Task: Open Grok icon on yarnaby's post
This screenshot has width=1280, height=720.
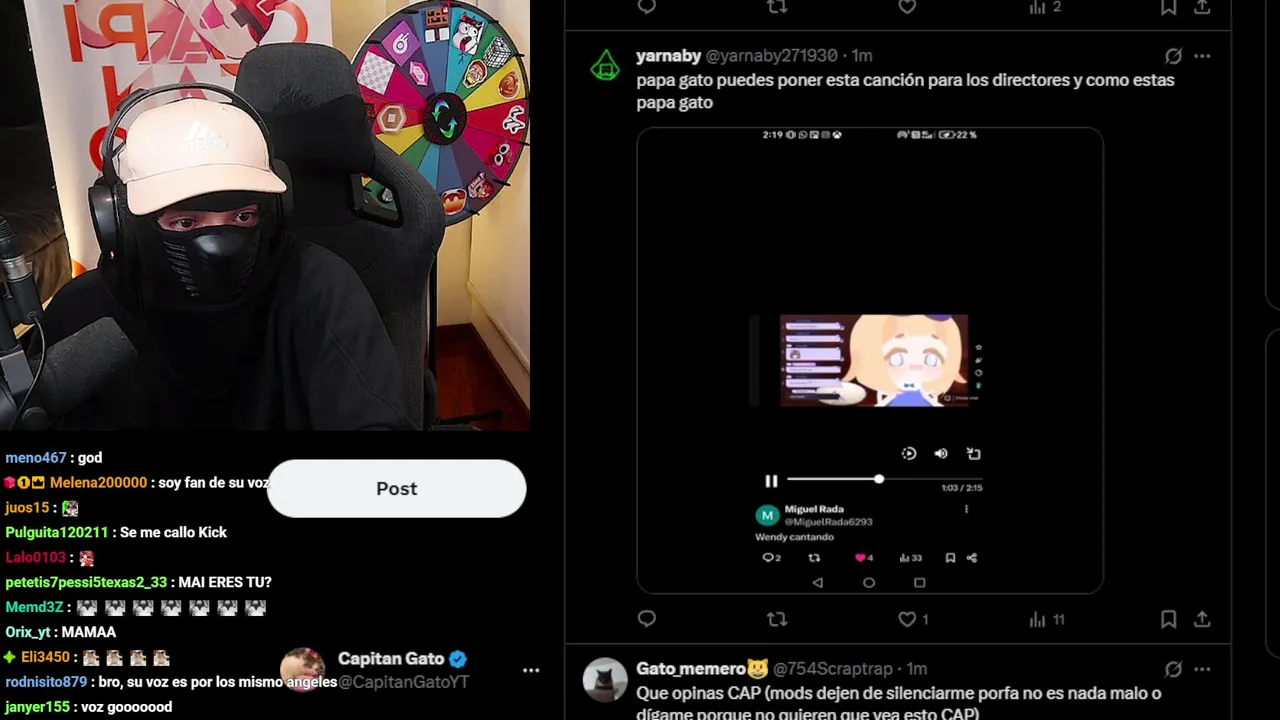Action: point(1173,56)
